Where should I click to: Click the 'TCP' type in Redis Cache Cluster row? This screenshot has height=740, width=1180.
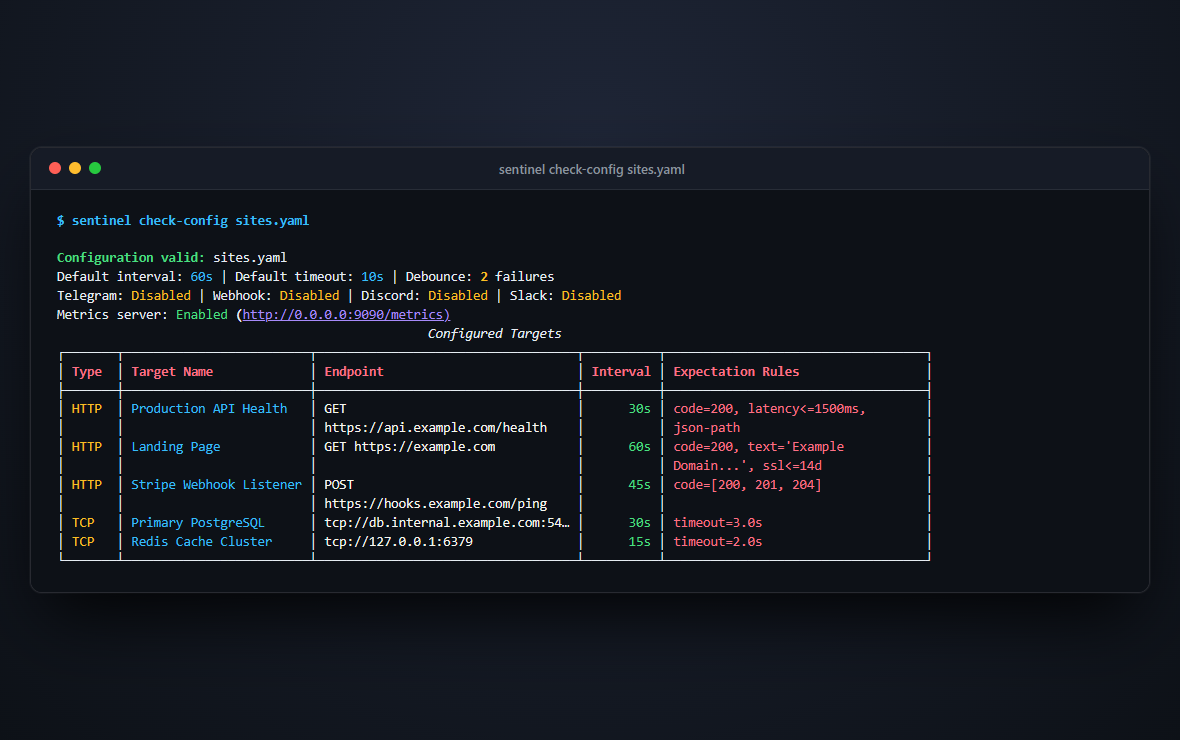point(83,542)
